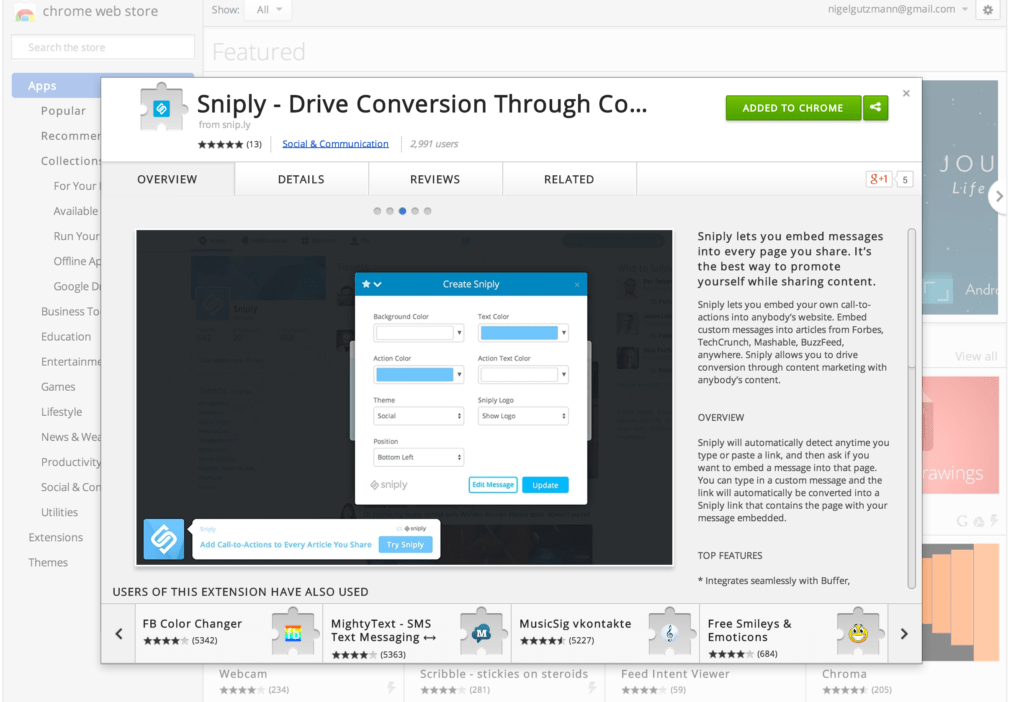Open the MusicSig vkontakte extension icon
This screenshot has width=1024, height=702.
point(669,631)
